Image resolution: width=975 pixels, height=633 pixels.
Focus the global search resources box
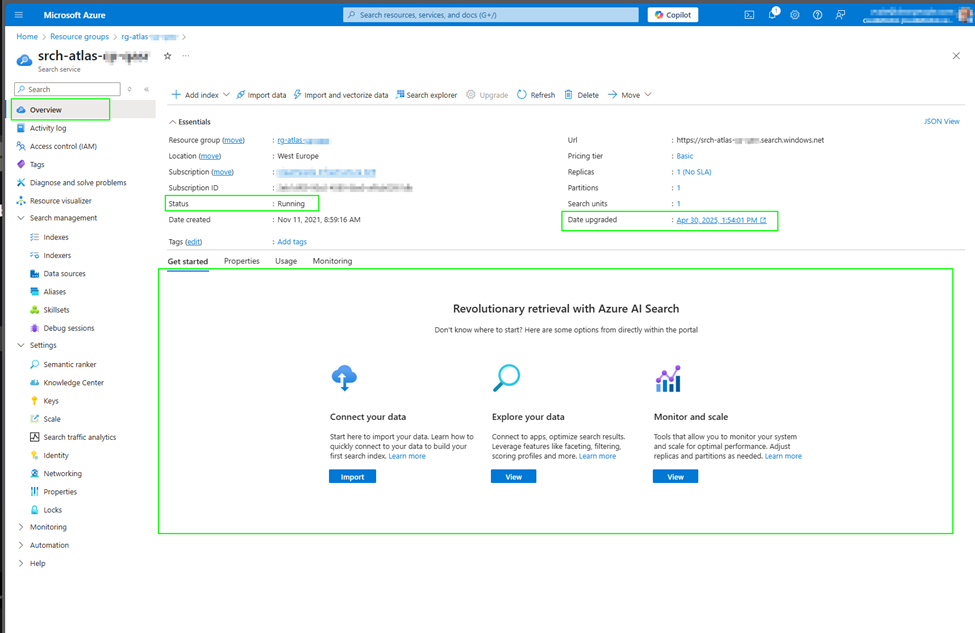[x=491, y=15]
